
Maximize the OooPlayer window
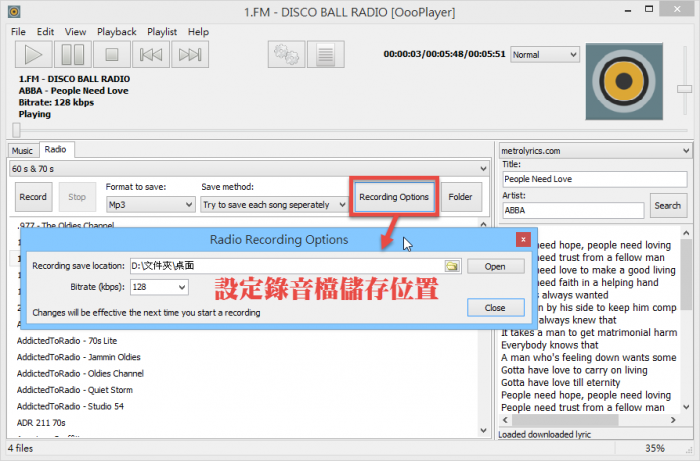[x=649, y=9]
